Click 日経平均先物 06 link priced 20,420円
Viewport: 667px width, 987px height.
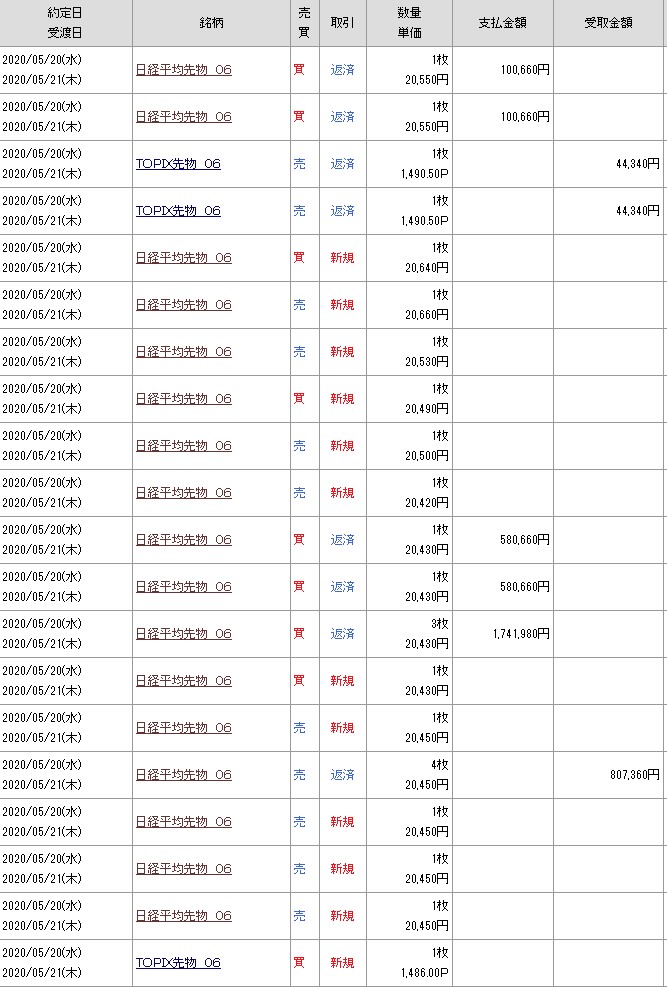click(x=183, y=493)
